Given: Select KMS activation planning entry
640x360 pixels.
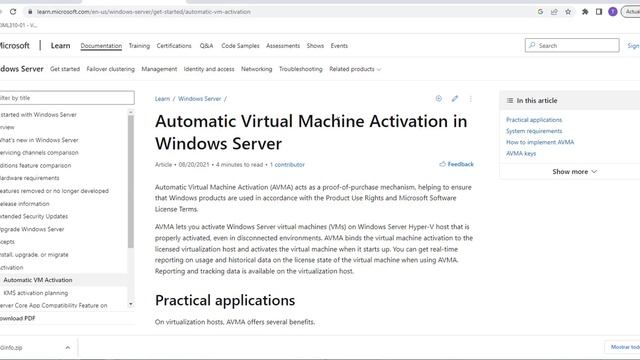Looking at the screenshot, I should (36, 293).
